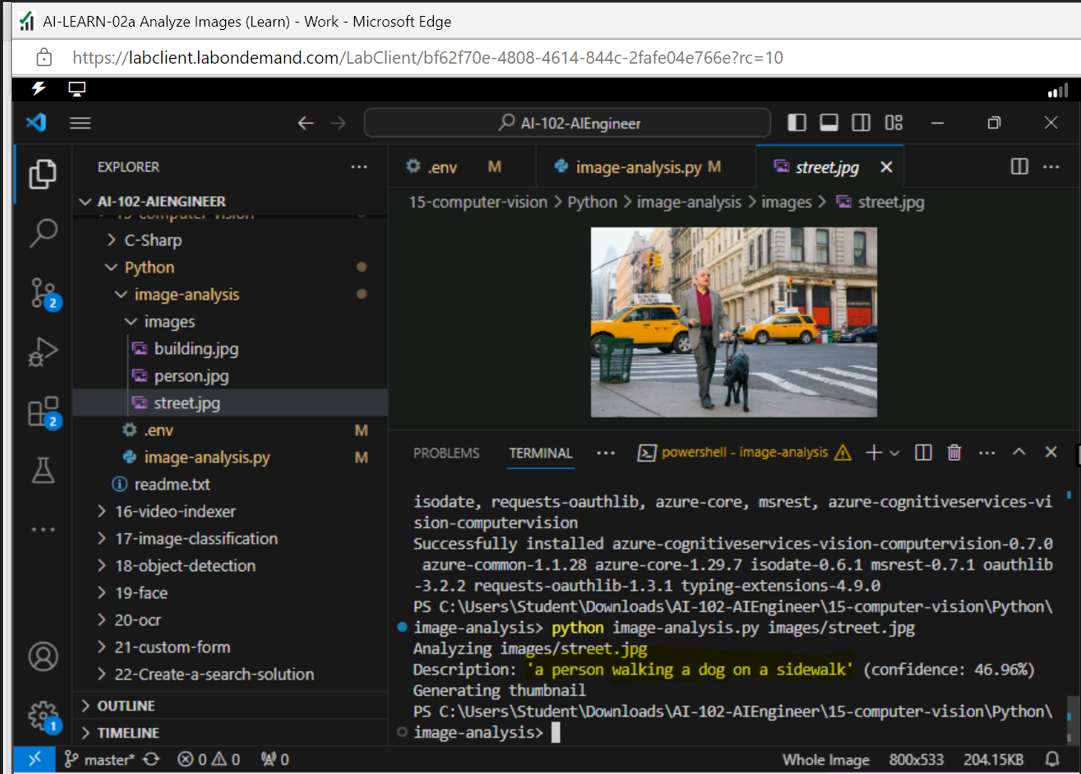1081x774 pixels.
Task: View site information lock icon in Edge
Action: click(x=44, y=57)
